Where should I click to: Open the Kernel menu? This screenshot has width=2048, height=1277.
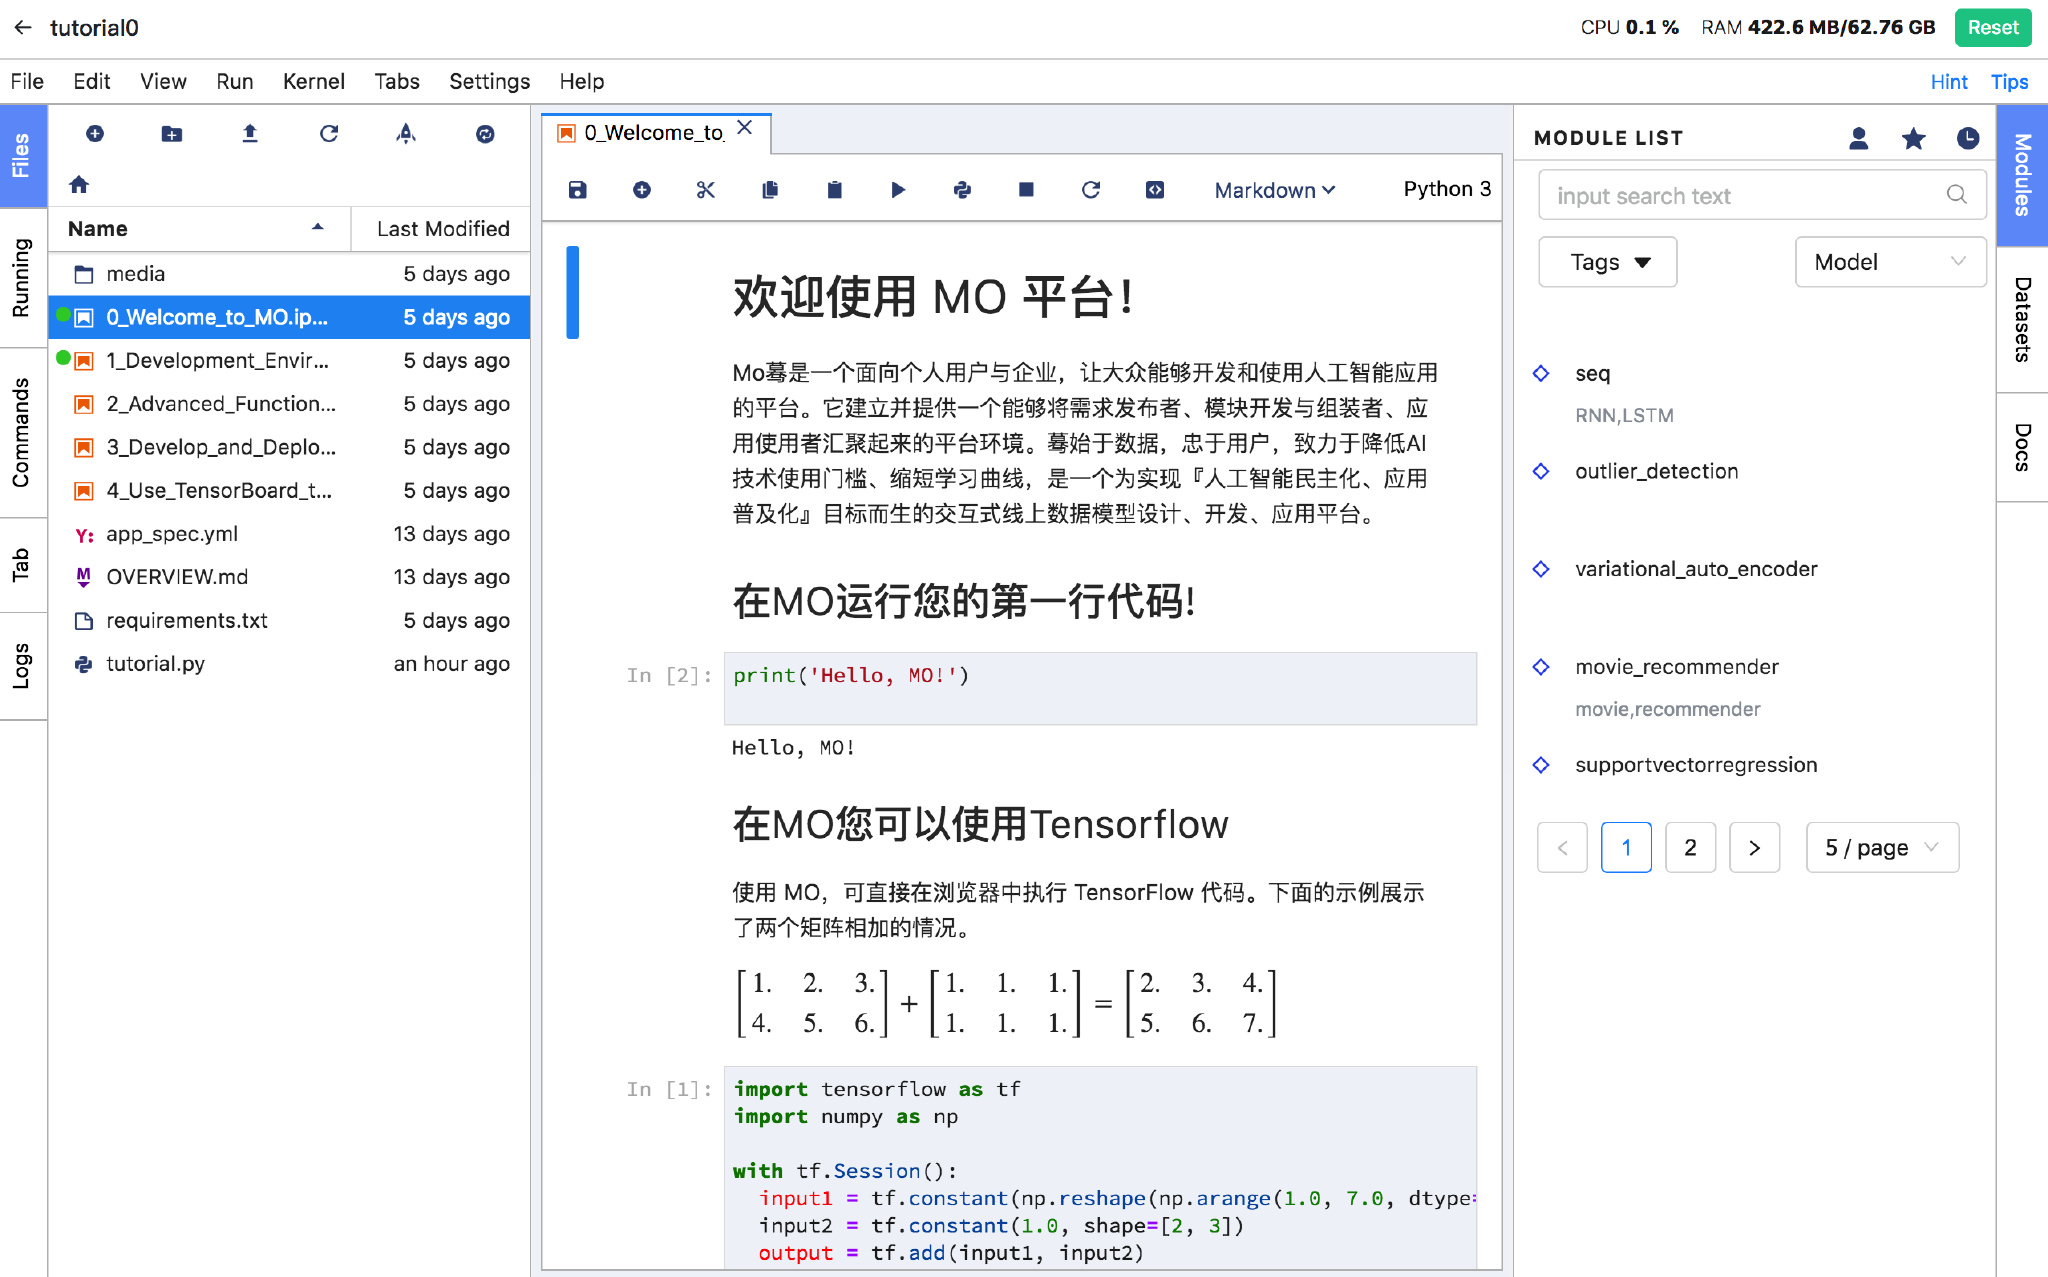tap(313, 82)
